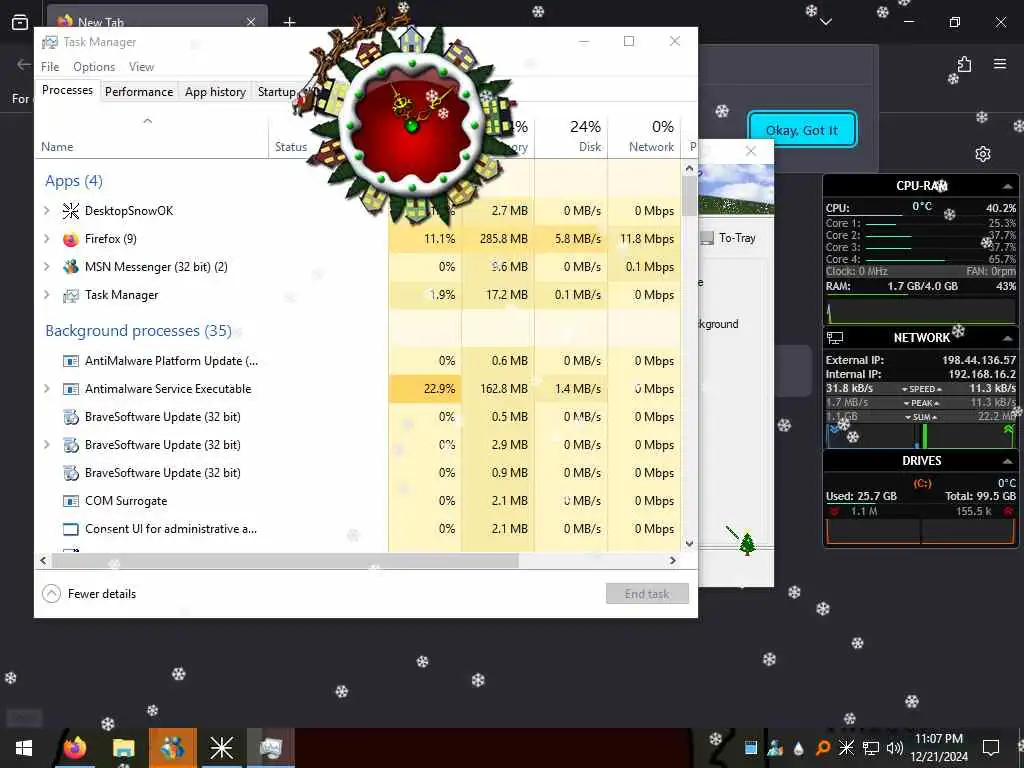Click the taskbar clock showing 11:07 PM
Viewport: 1024px width, 768px height.
939,748
